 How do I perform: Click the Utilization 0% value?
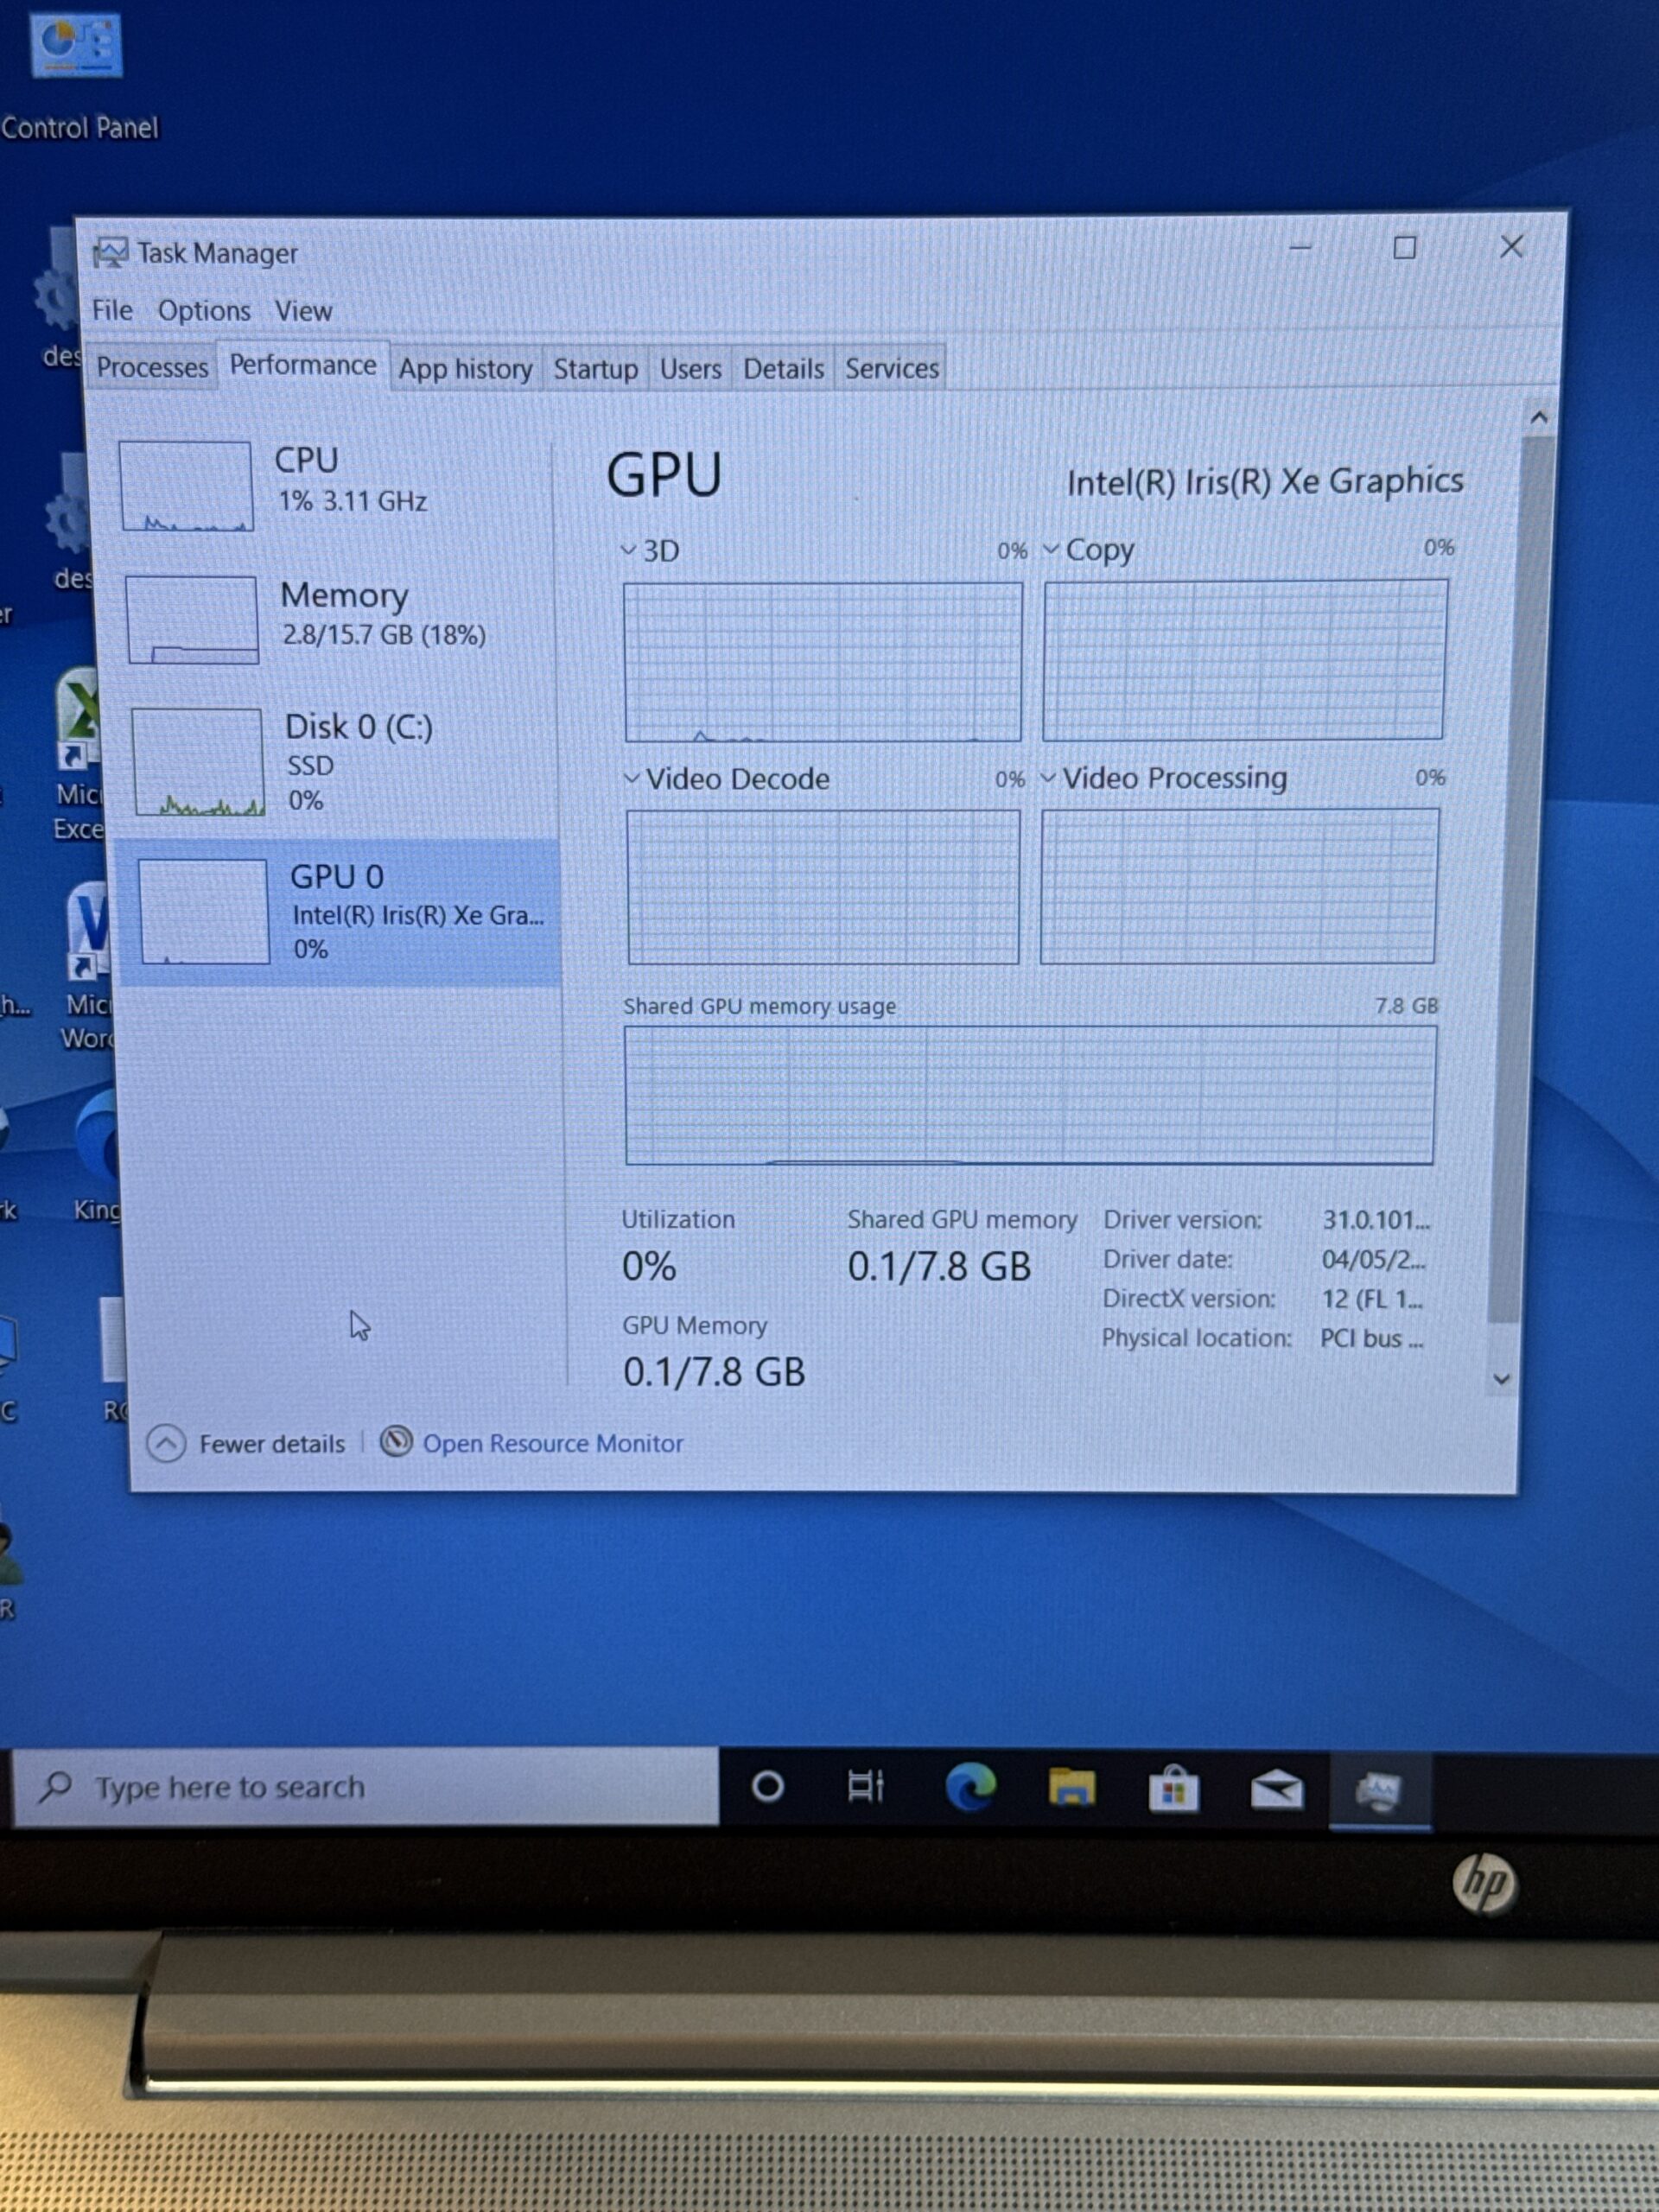[649, 1266]
